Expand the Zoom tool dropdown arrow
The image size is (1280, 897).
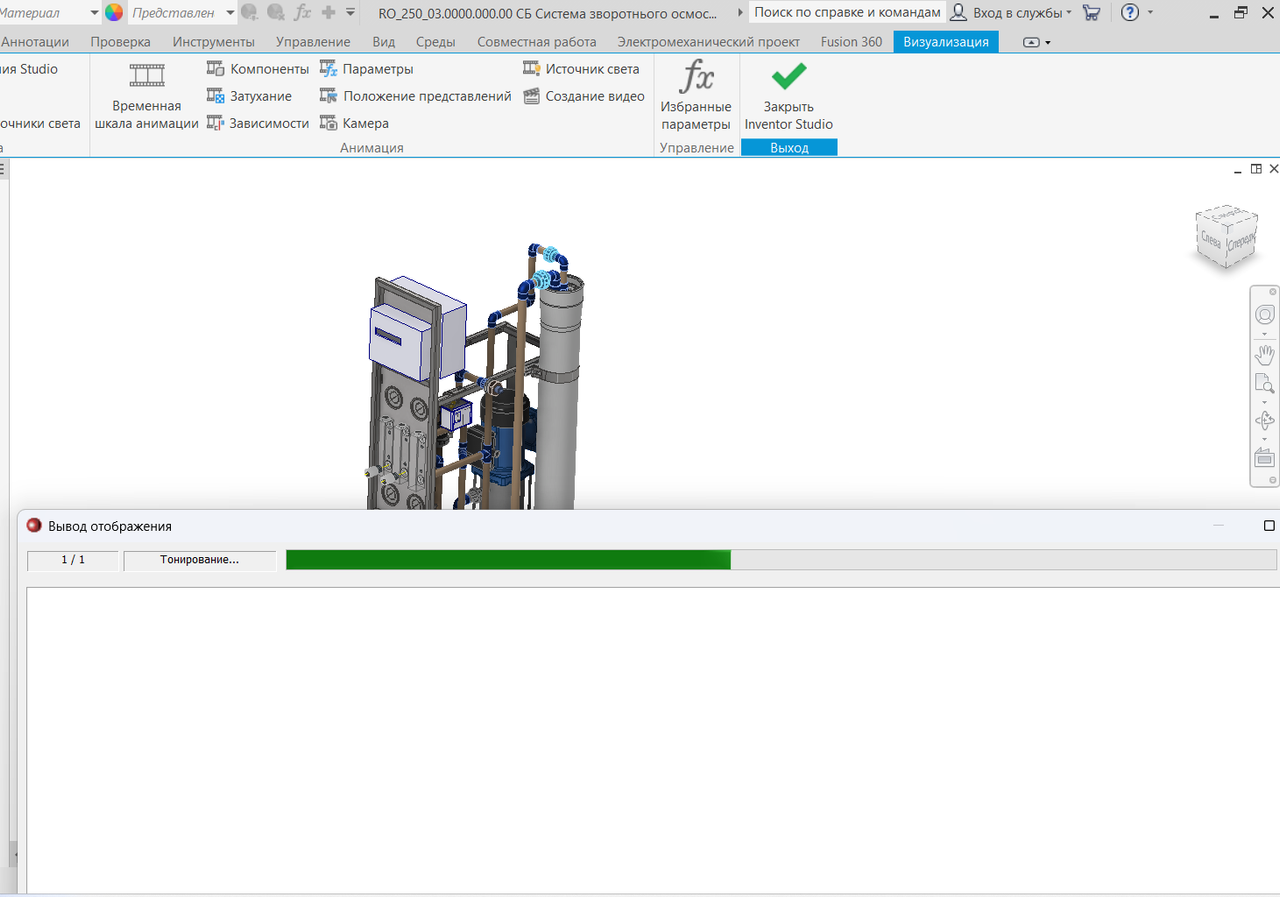[x=1265, y=402]
